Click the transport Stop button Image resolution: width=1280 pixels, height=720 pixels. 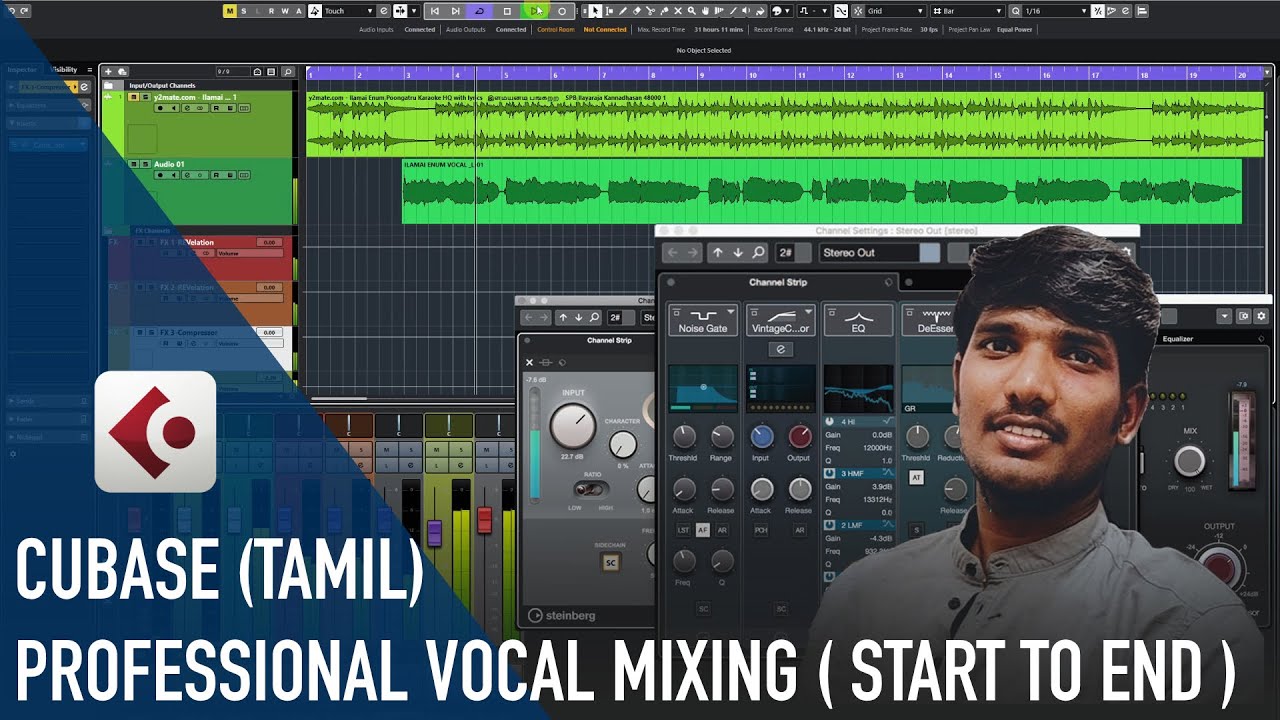click(x=507, y=11)
